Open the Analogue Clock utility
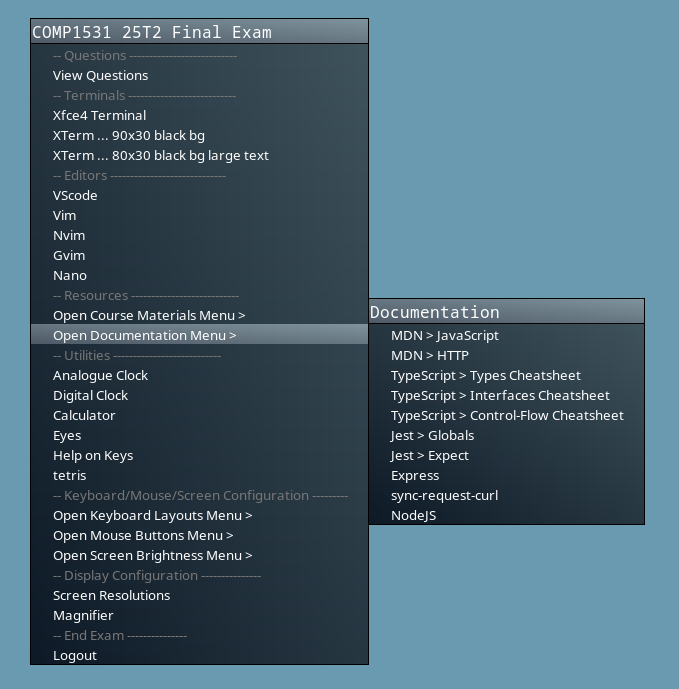This screenshot has width=679, height=689. [x=100, y=376]
